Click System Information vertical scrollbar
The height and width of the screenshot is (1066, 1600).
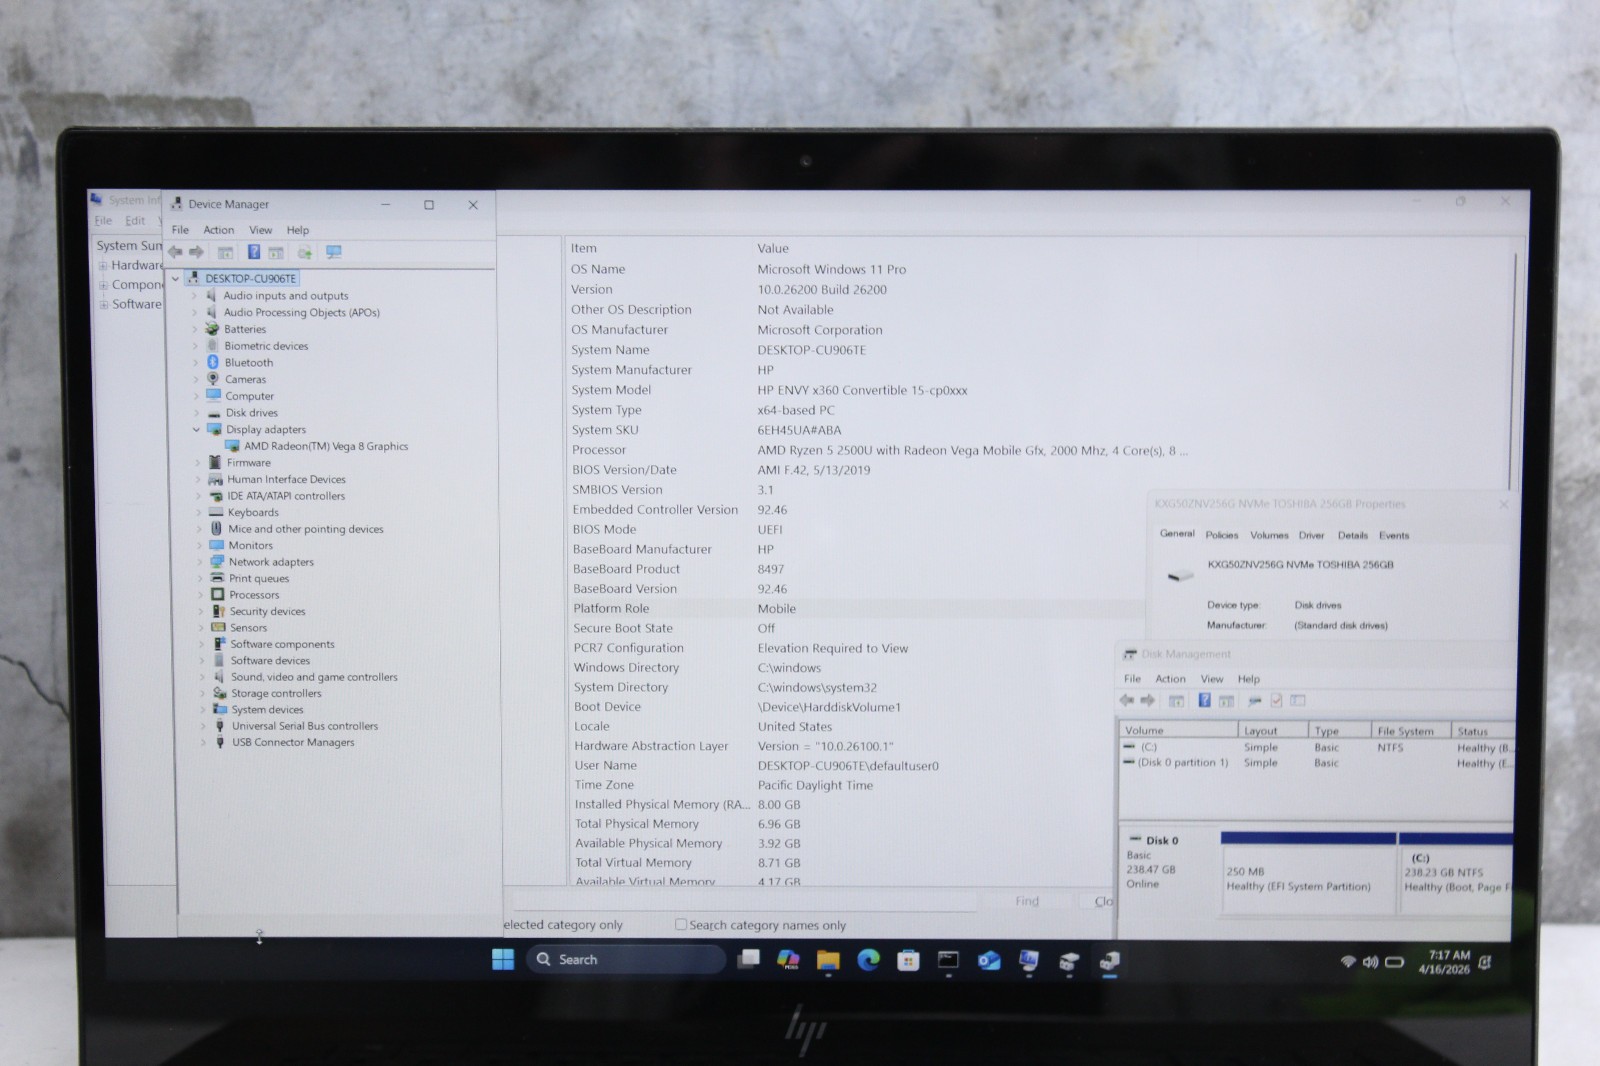(x=1515, y=370)
